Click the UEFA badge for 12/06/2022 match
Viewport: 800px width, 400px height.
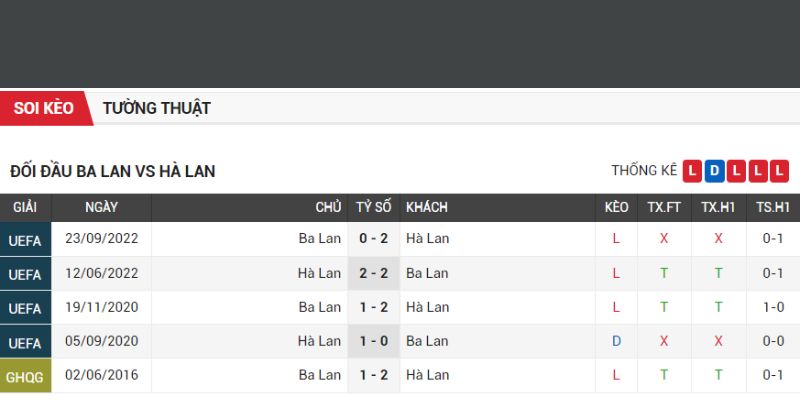25,274
